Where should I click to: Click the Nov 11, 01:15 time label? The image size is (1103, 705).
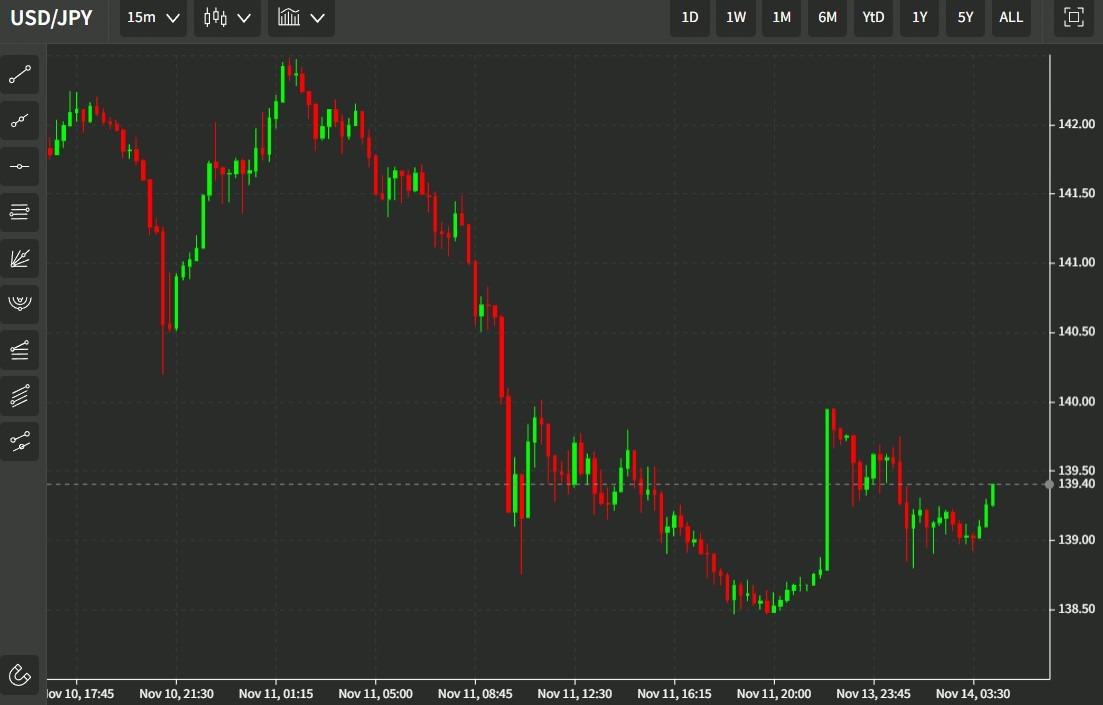pyautogui.click(x=276, y=694)
